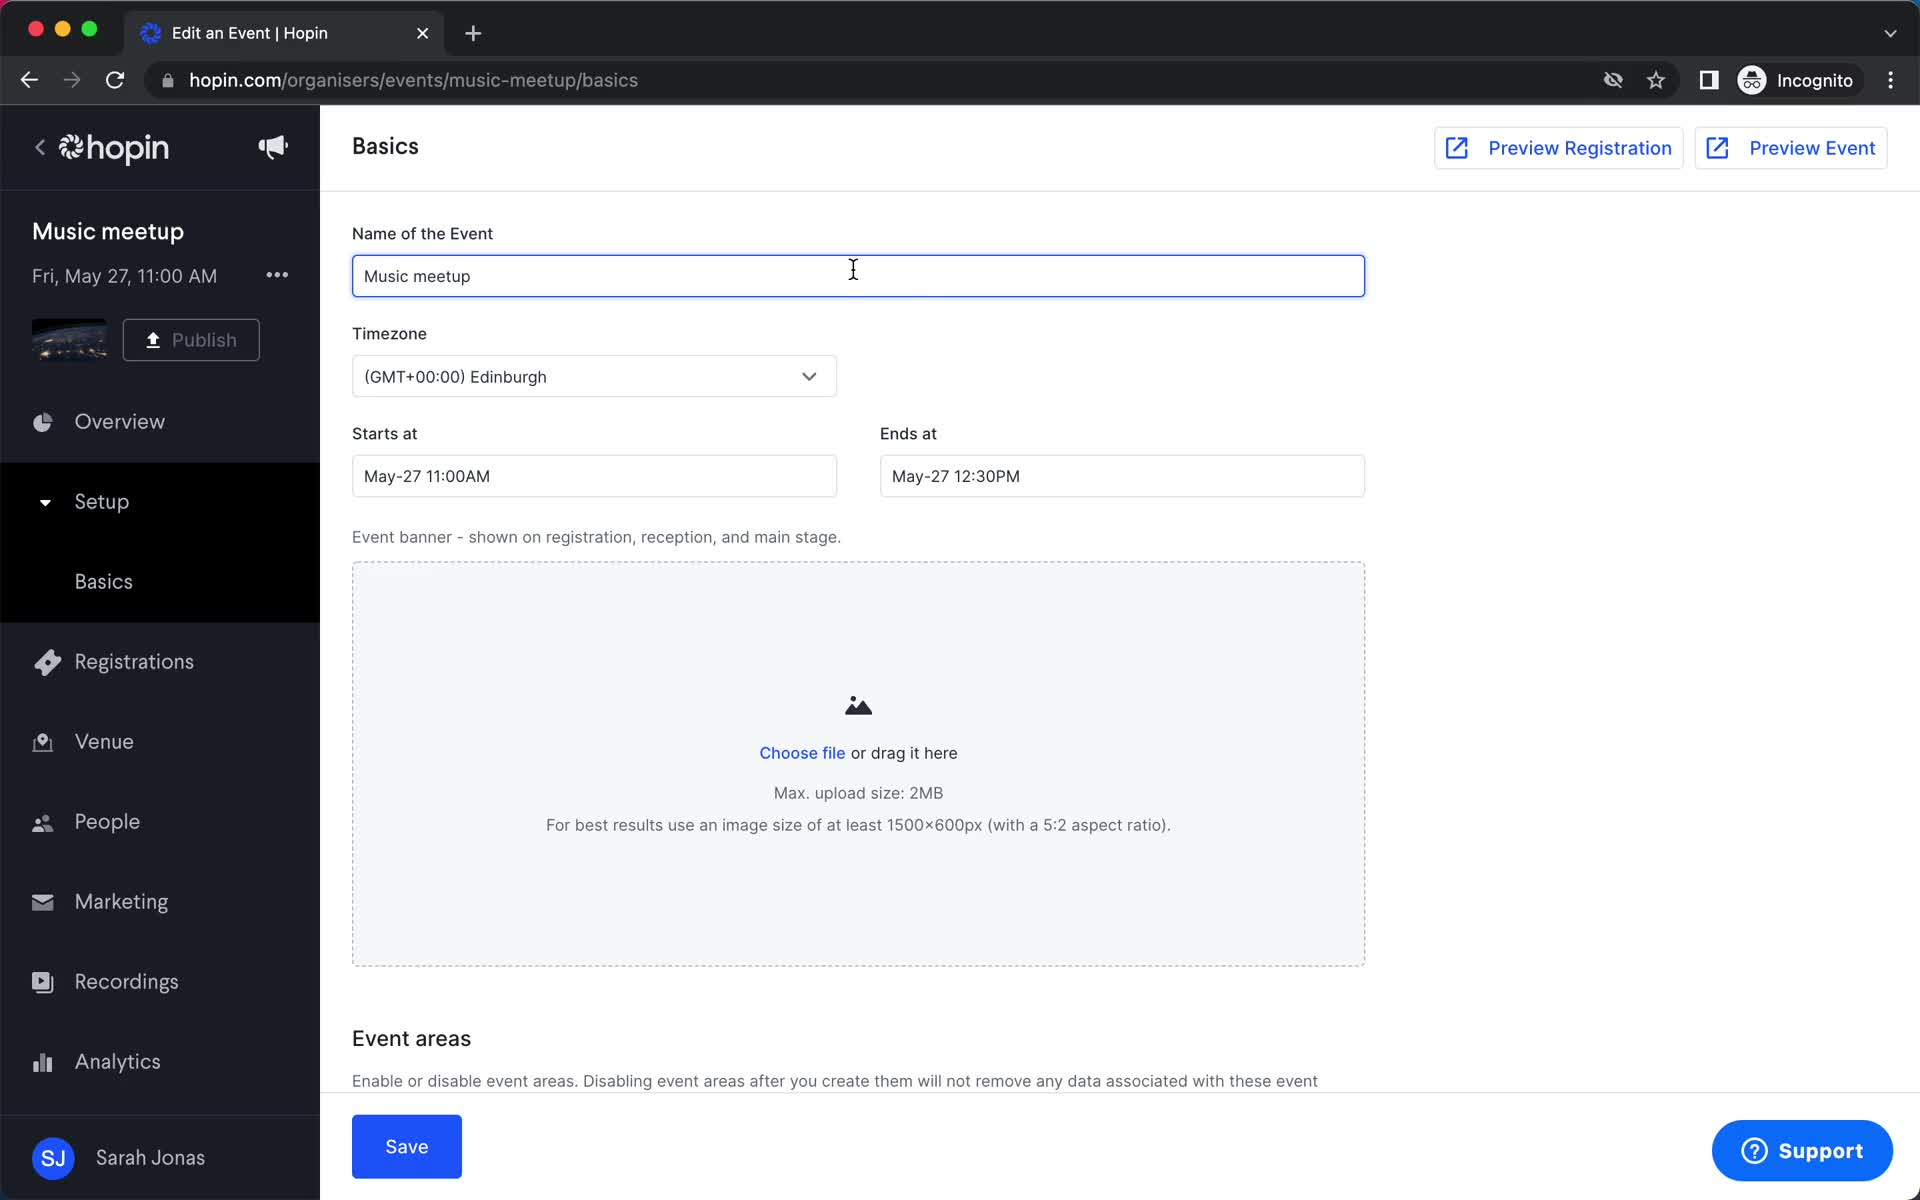Image resolution: width=1920 pixels, height=1200 pixels.
Task: Click the Analytics sidebar icon
Action: [43, 1062]
